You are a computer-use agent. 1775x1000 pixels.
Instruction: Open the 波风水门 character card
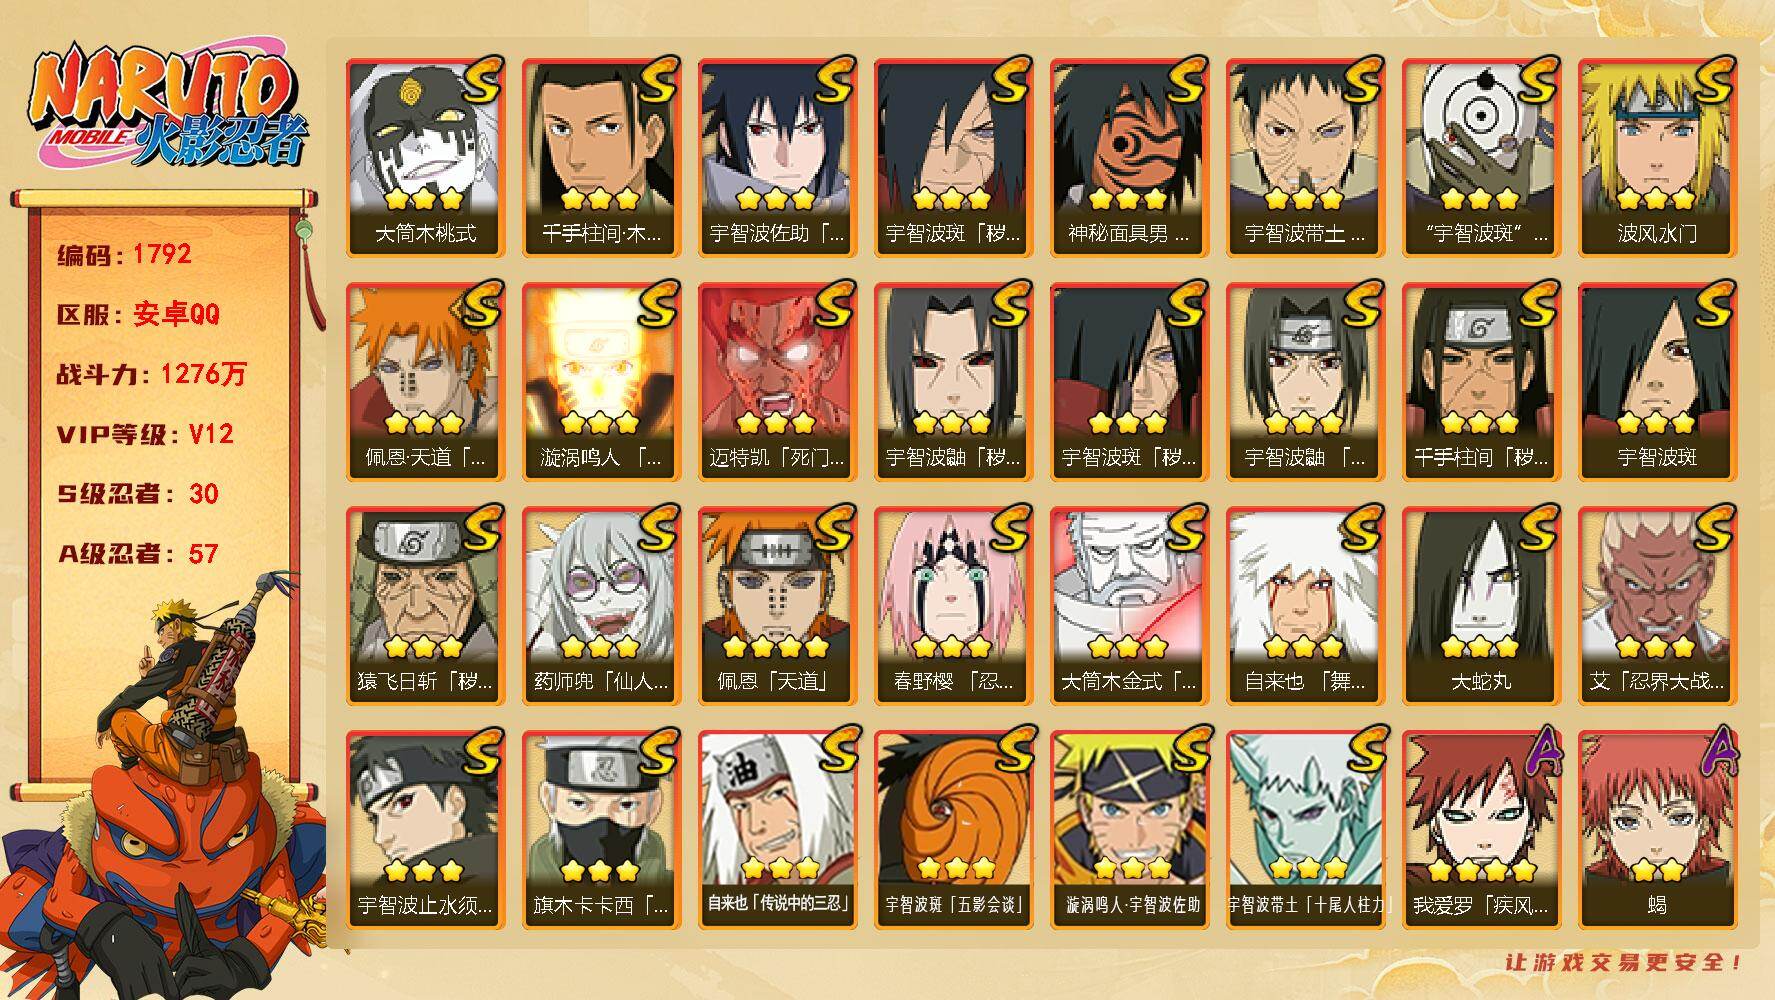[x=1657, y=157]
